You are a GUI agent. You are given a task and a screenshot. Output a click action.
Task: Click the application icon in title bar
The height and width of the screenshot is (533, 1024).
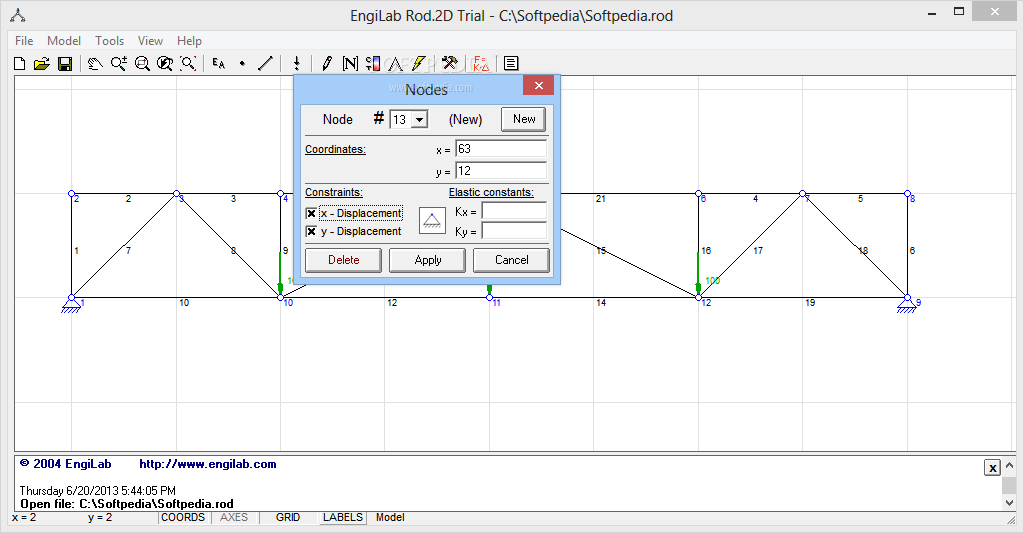[x=18, y=15]
